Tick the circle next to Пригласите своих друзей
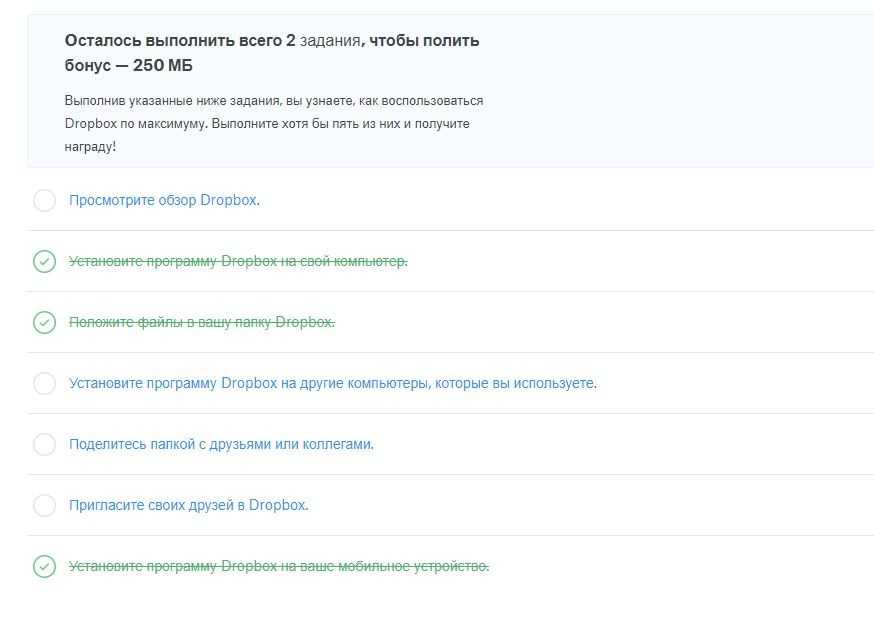The height and width of the screenshot is (628, 874). coord(44,505)
